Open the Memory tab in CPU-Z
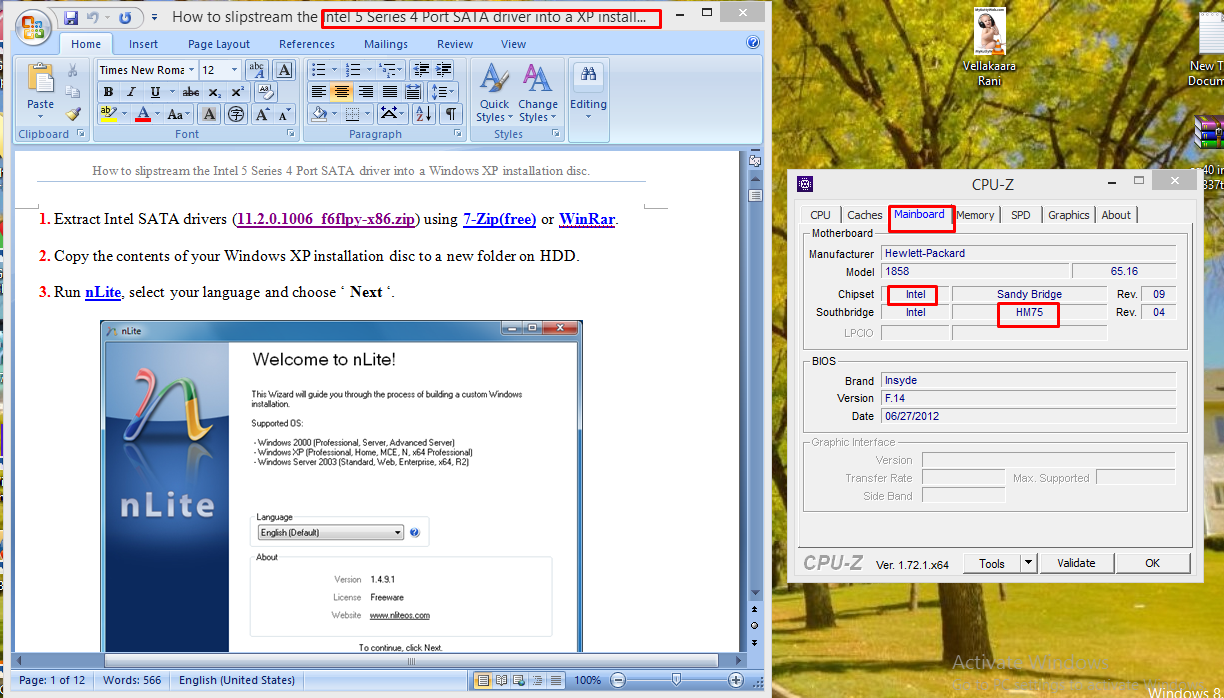 (x=975, y=215)
